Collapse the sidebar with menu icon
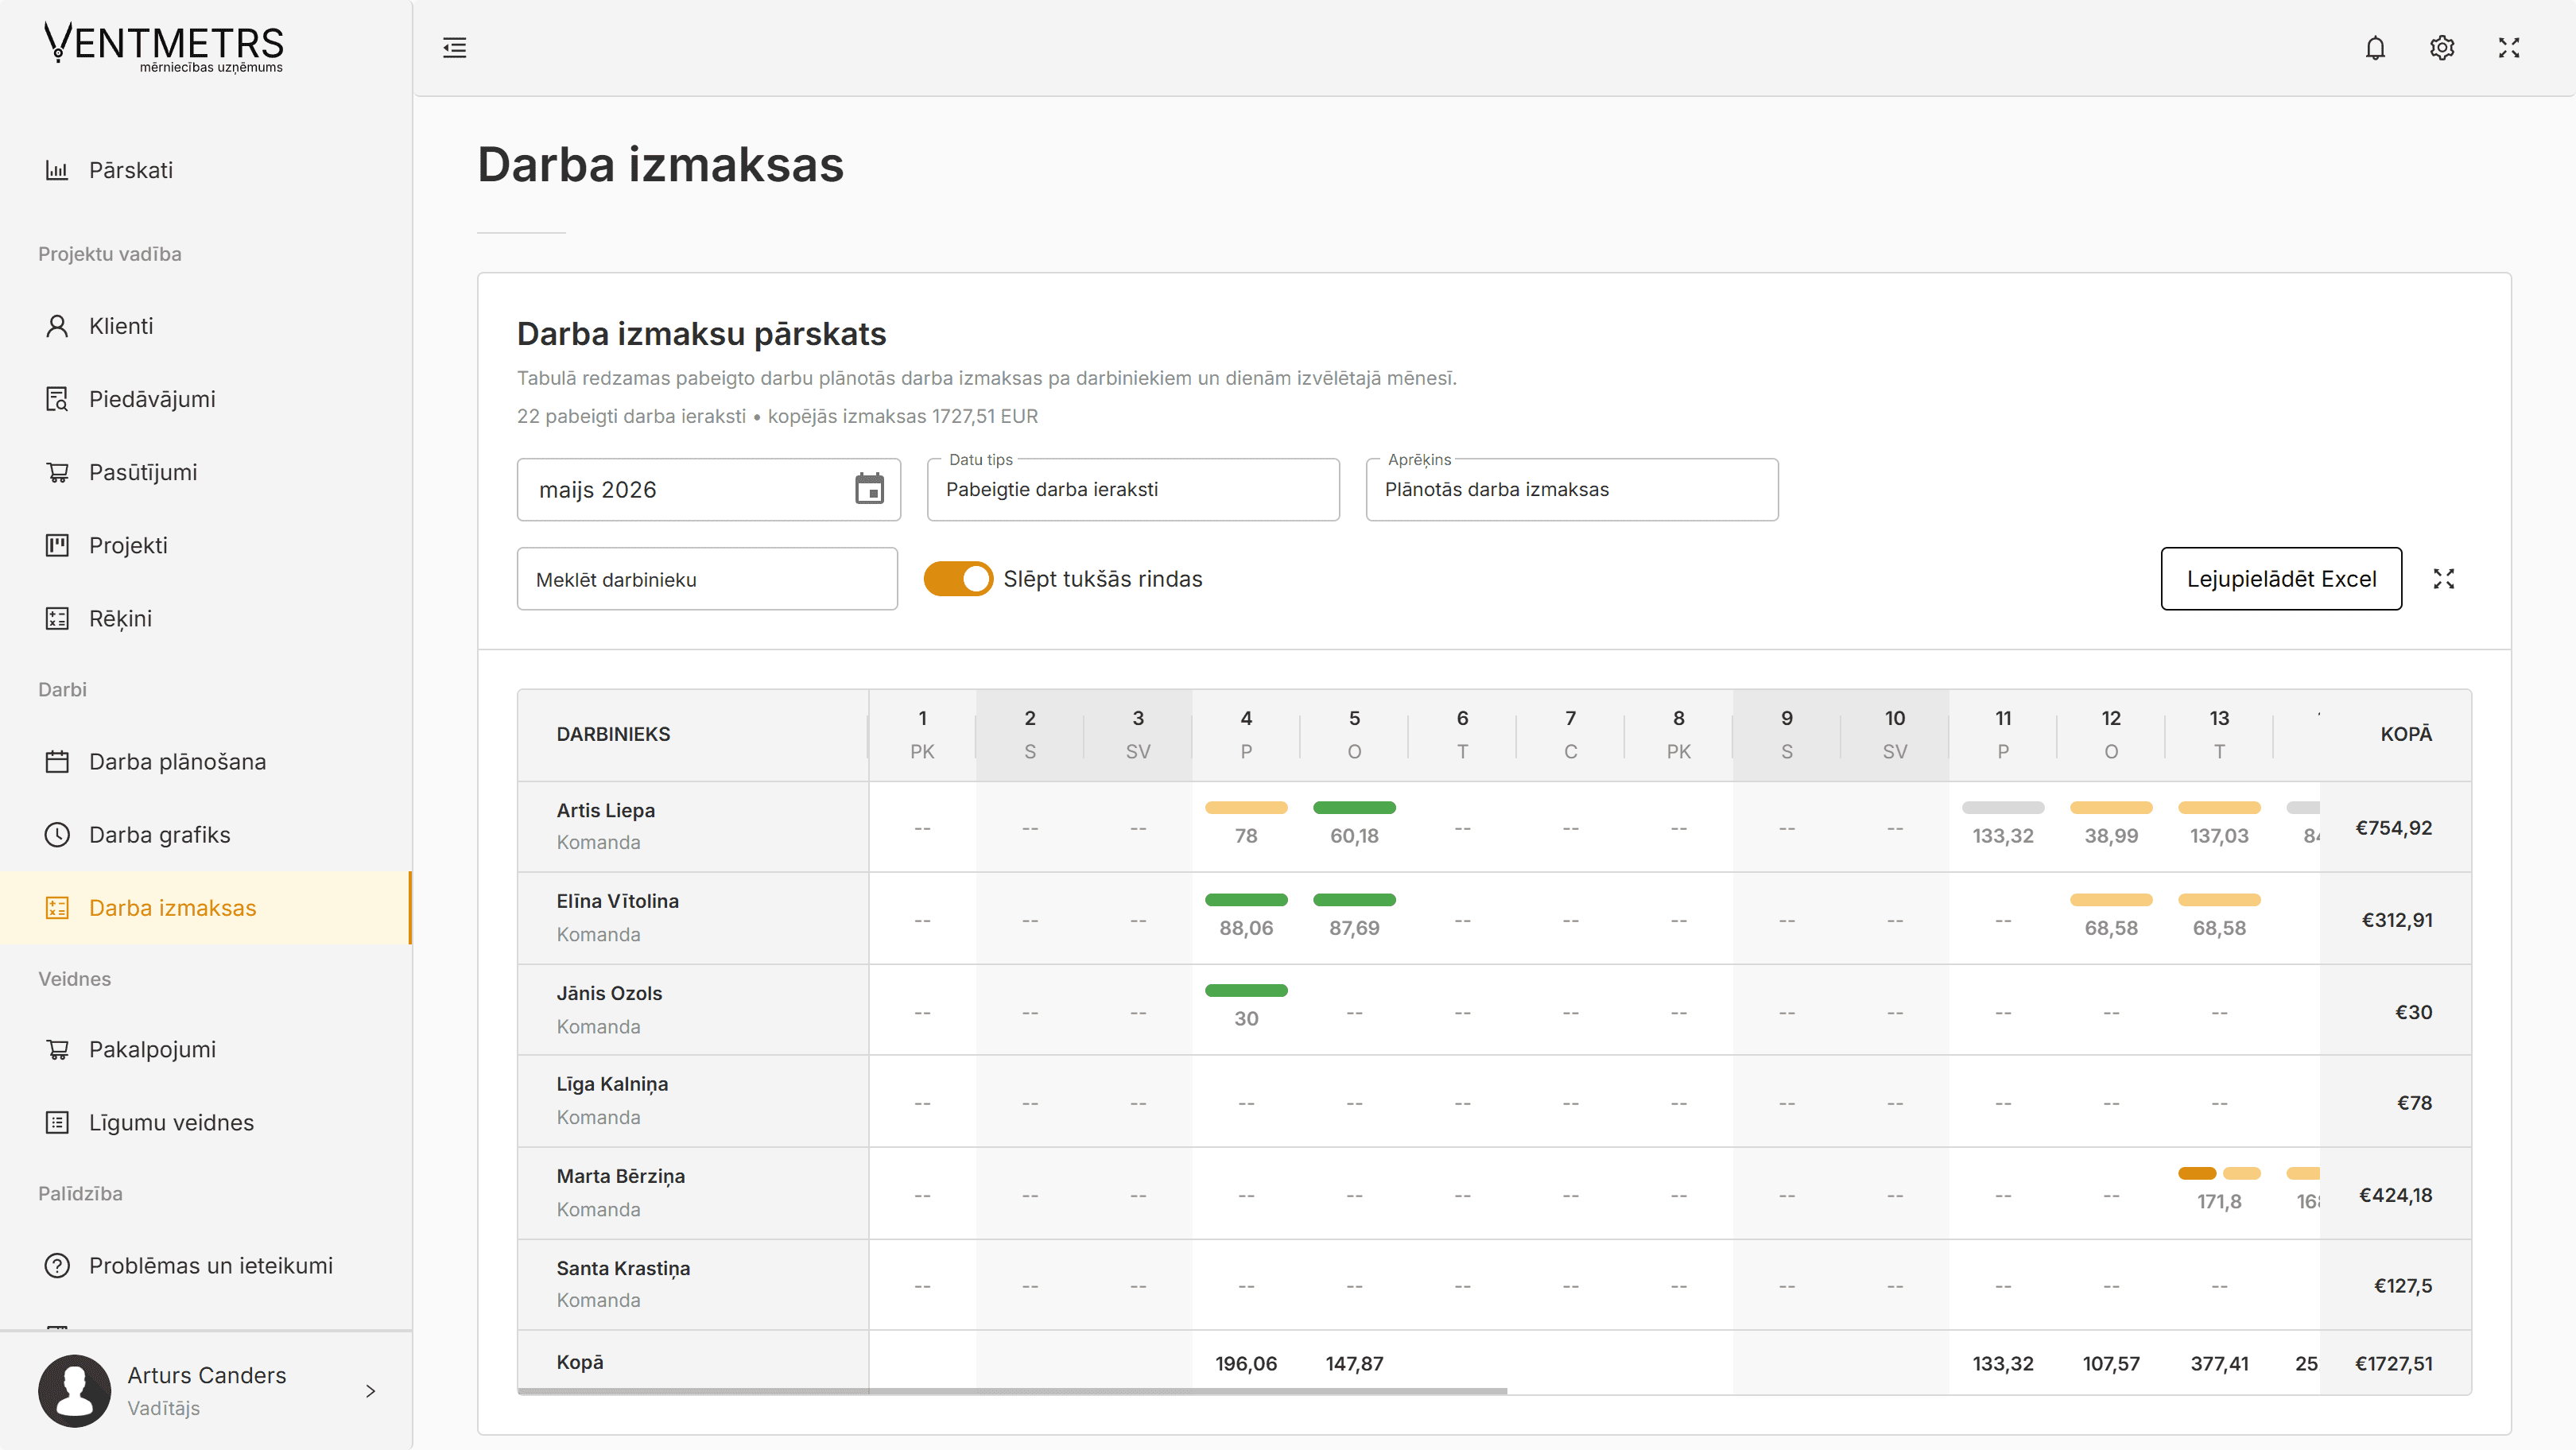Screen dimensions: 2576x1450 click(455, 47)
